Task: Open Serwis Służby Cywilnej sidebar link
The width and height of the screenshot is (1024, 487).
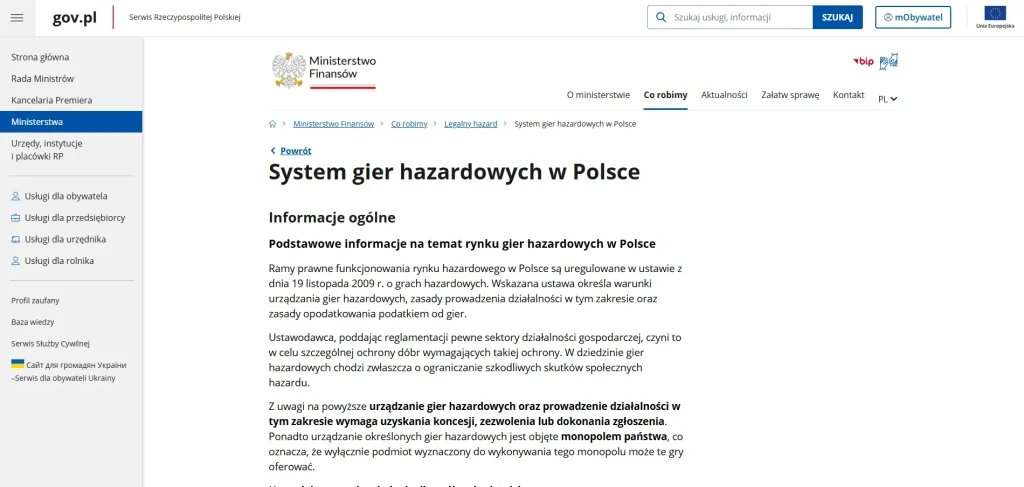Action: pos(50,344)
